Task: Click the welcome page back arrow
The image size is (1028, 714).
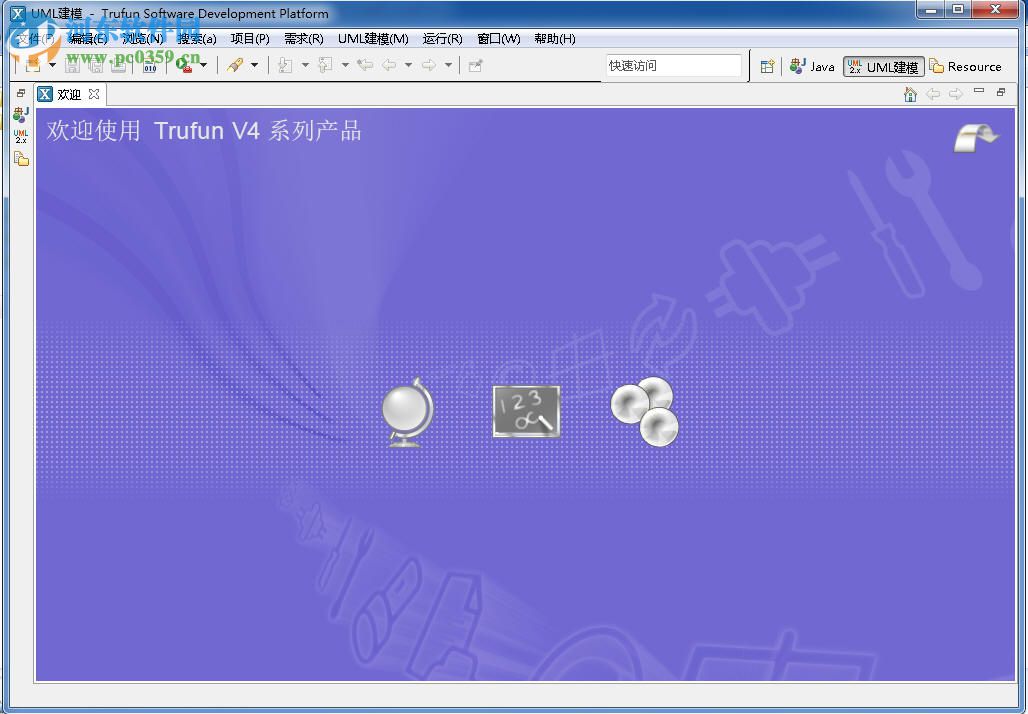Action: (933, 94)
